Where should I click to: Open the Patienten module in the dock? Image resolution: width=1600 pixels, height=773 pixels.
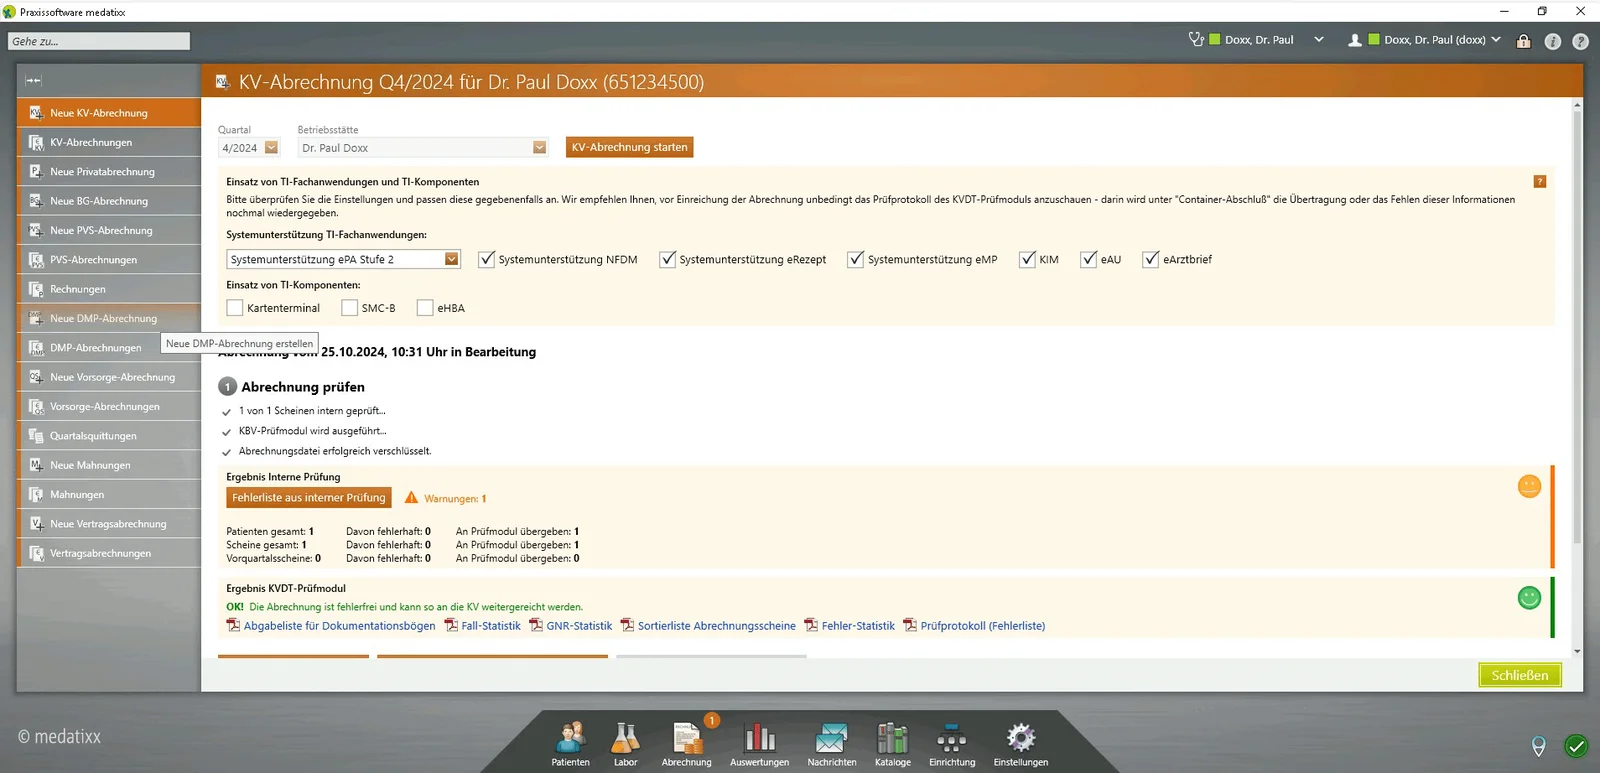[x=570, y=744]
